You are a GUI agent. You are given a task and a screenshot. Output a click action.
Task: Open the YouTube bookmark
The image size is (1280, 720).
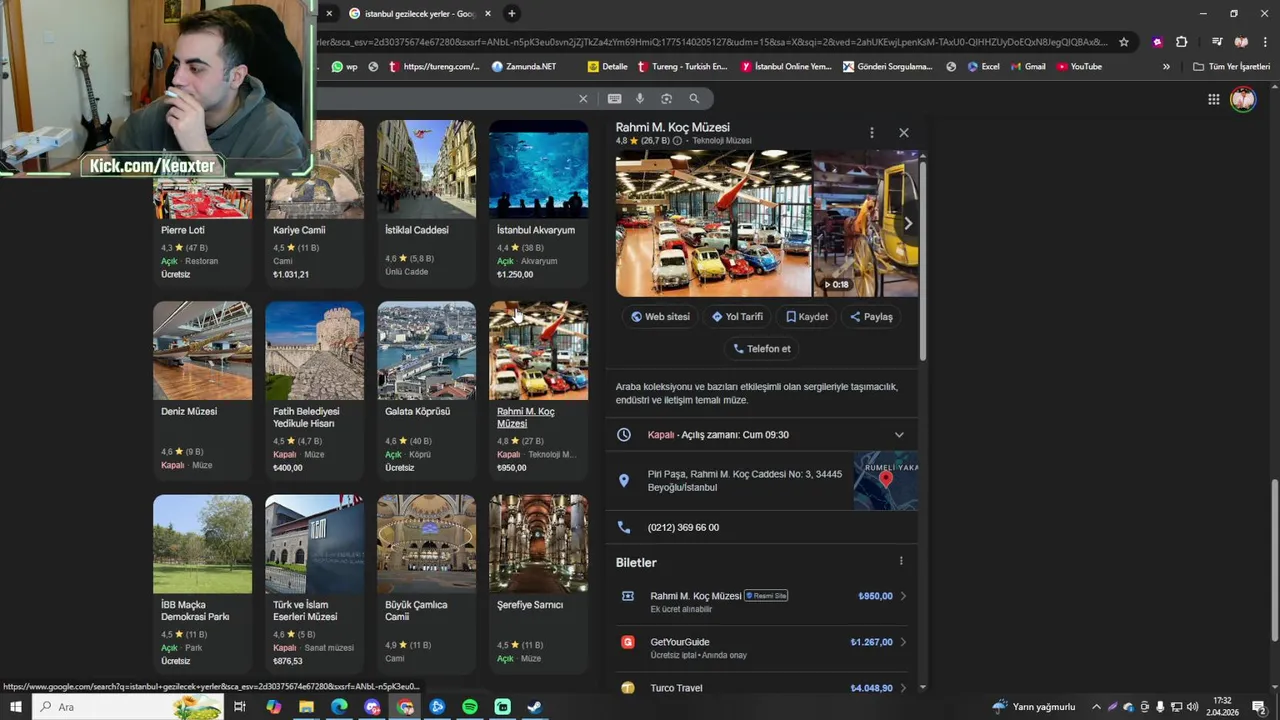coord(1079,67)
